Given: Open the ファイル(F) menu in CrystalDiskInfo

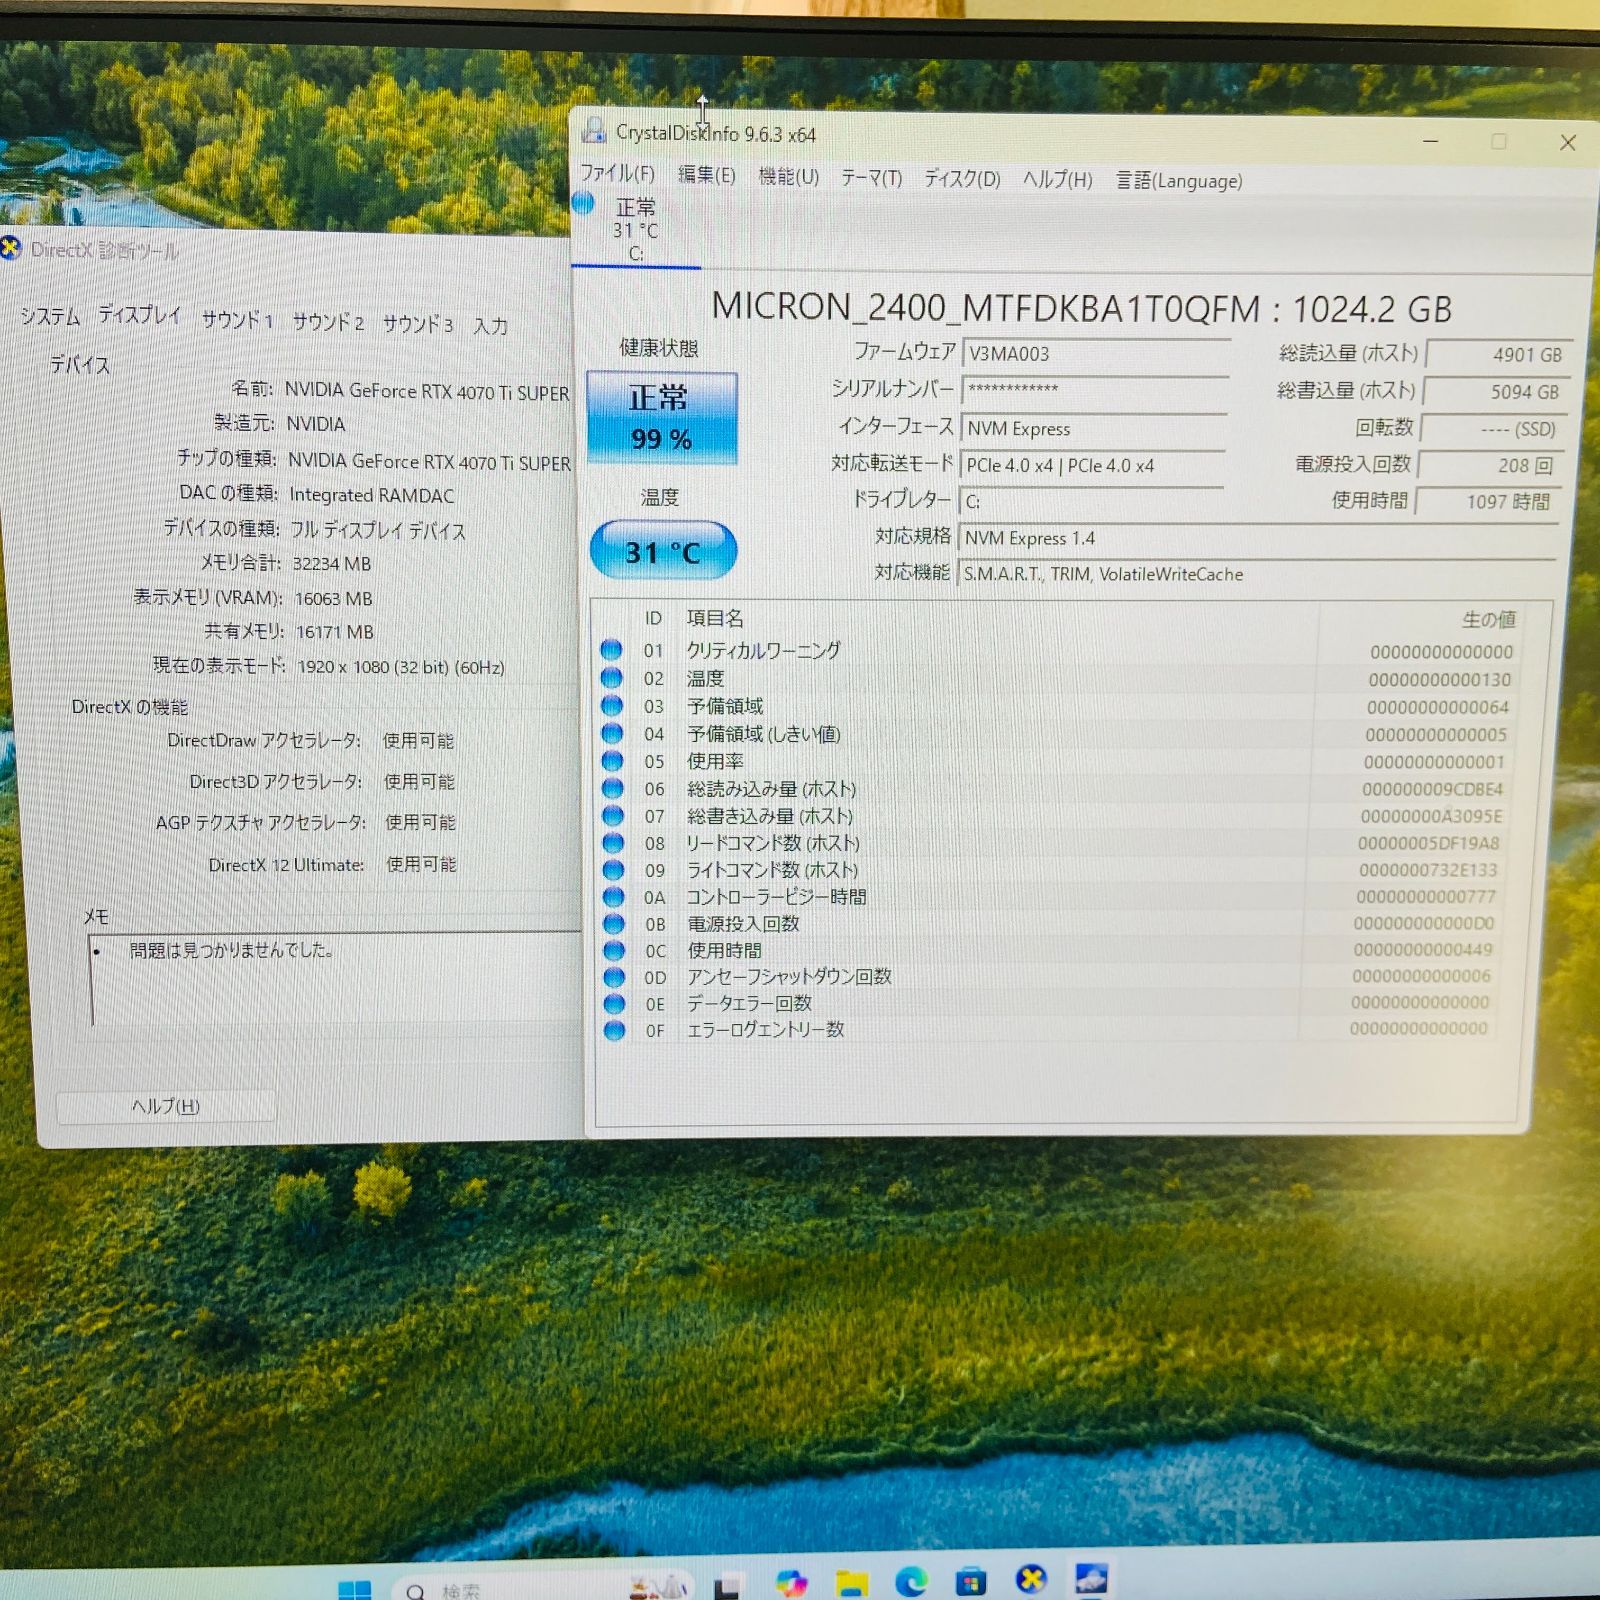Looking at the screenshot, I should point(617,173).
